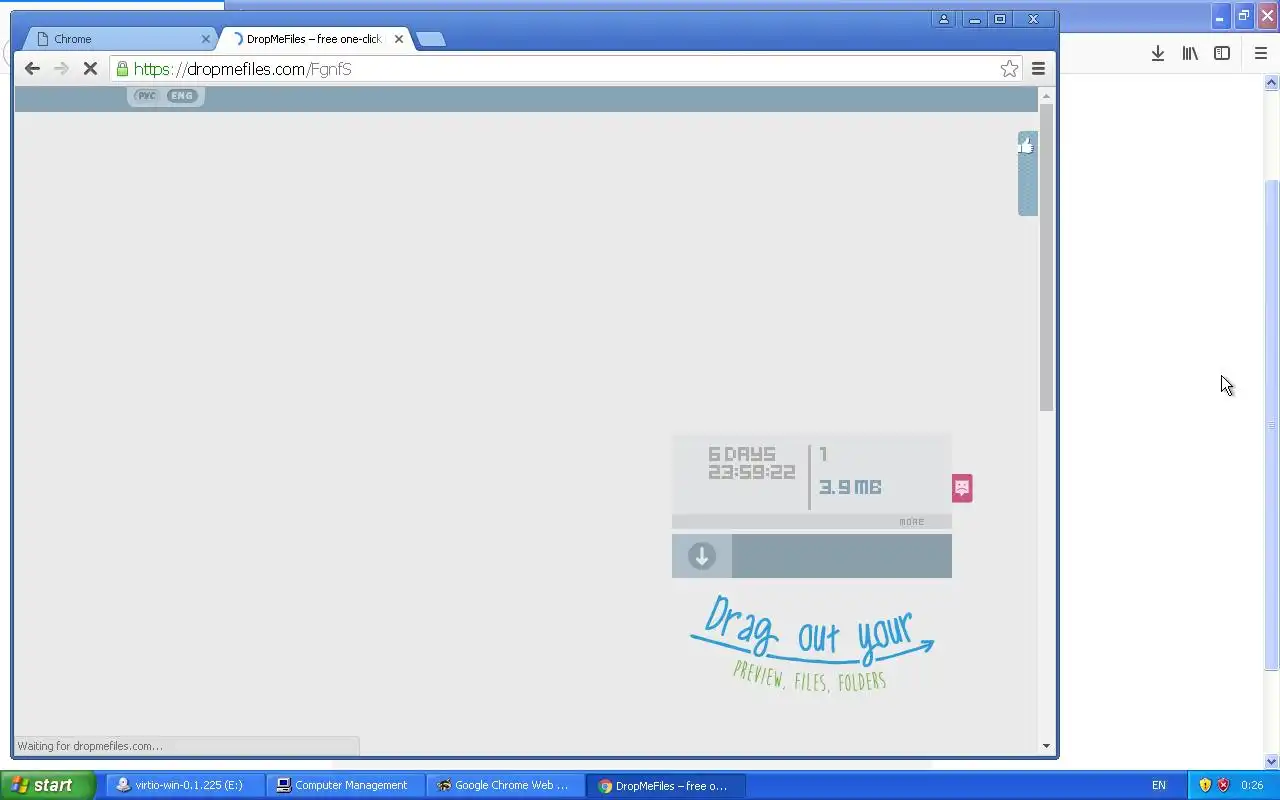Open the Chrome hamburger menu
The image size is (1280, 800).
pos(1038,69)
